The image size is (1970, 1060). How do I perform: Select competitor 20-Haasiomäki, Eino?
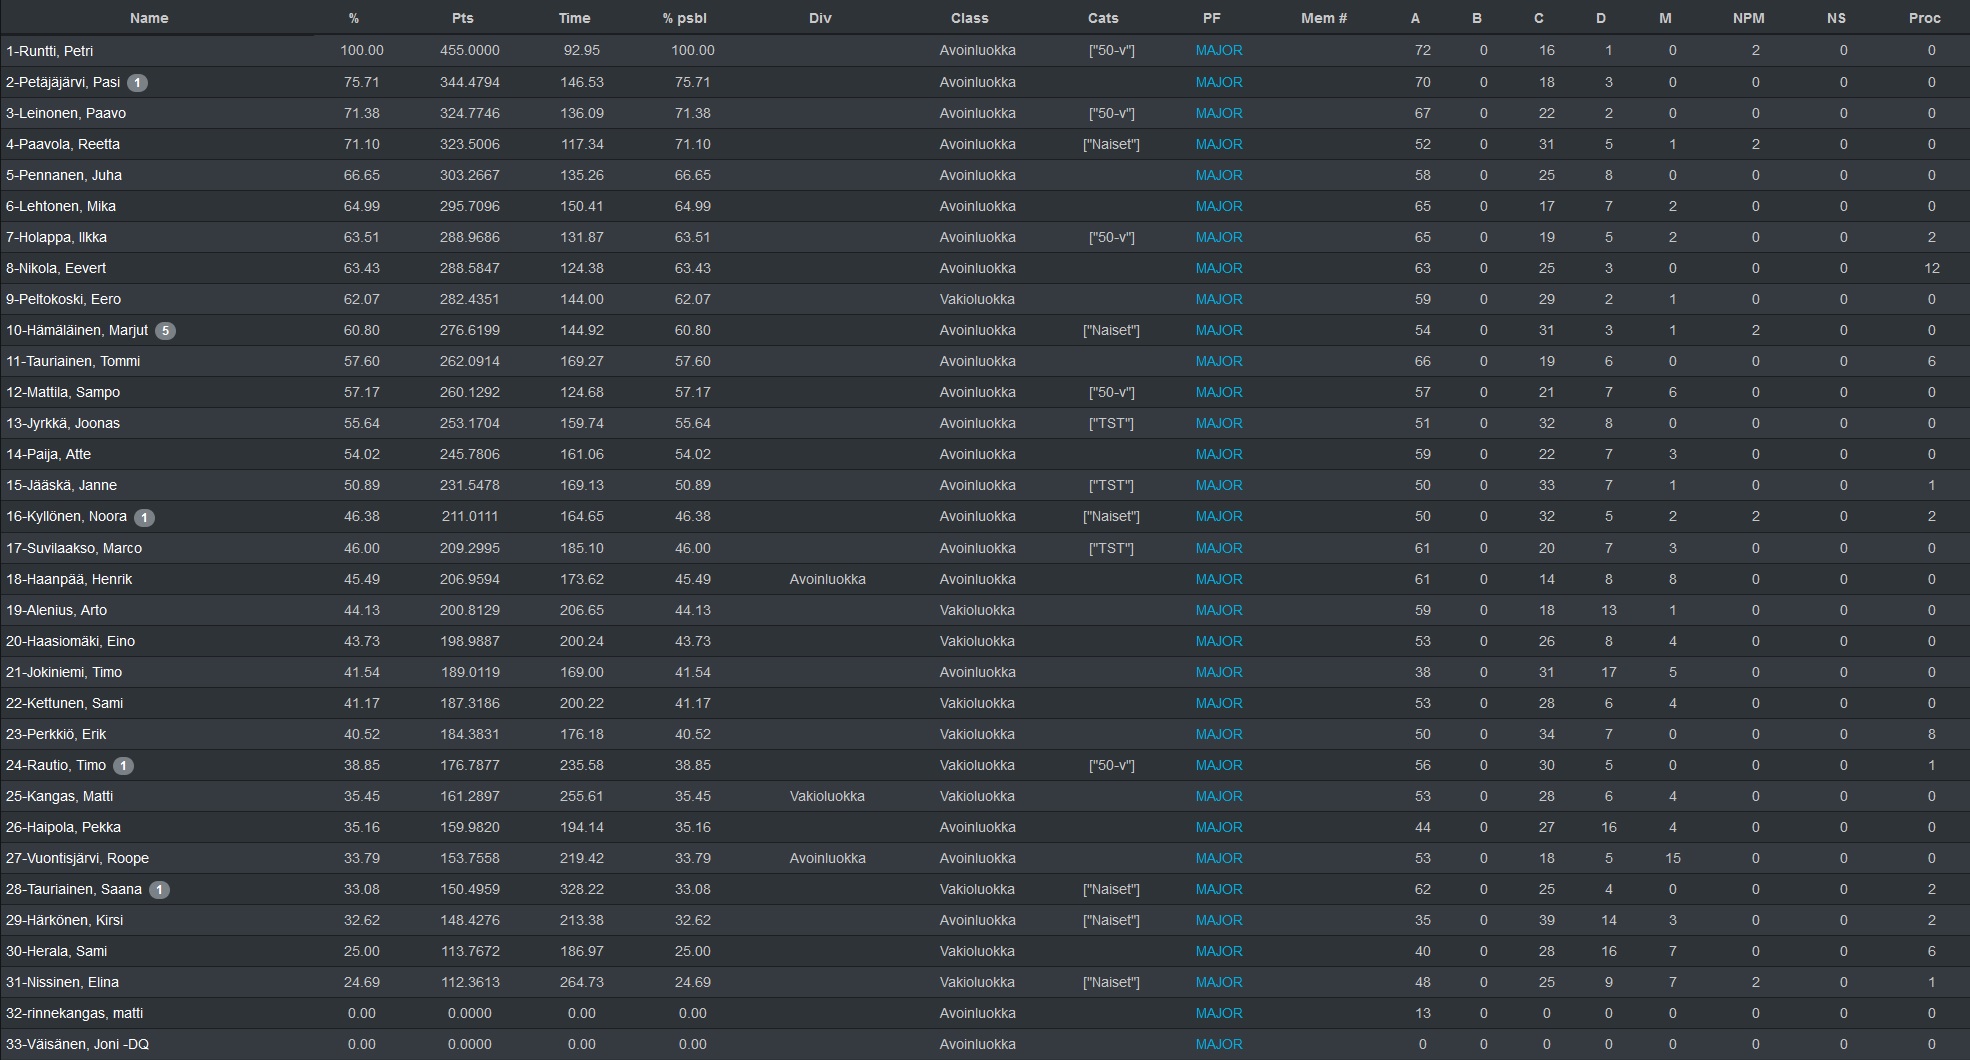70,641
